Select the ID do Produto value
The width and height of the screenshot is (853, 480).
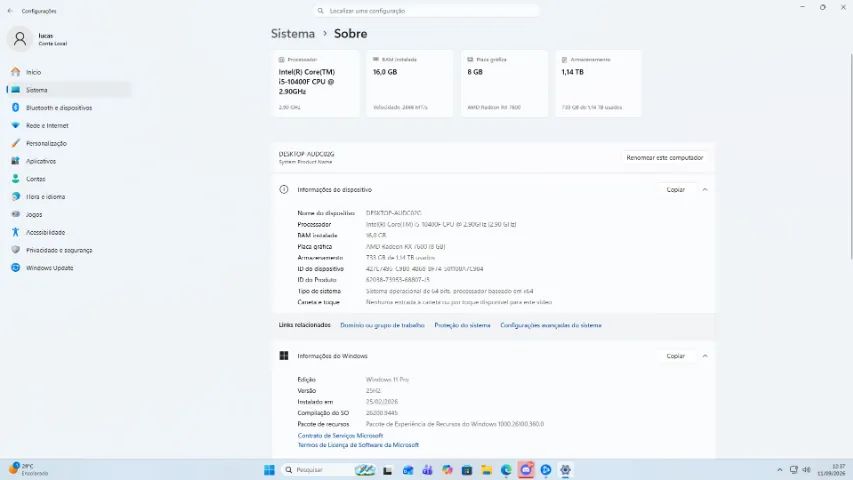[397, 280]
